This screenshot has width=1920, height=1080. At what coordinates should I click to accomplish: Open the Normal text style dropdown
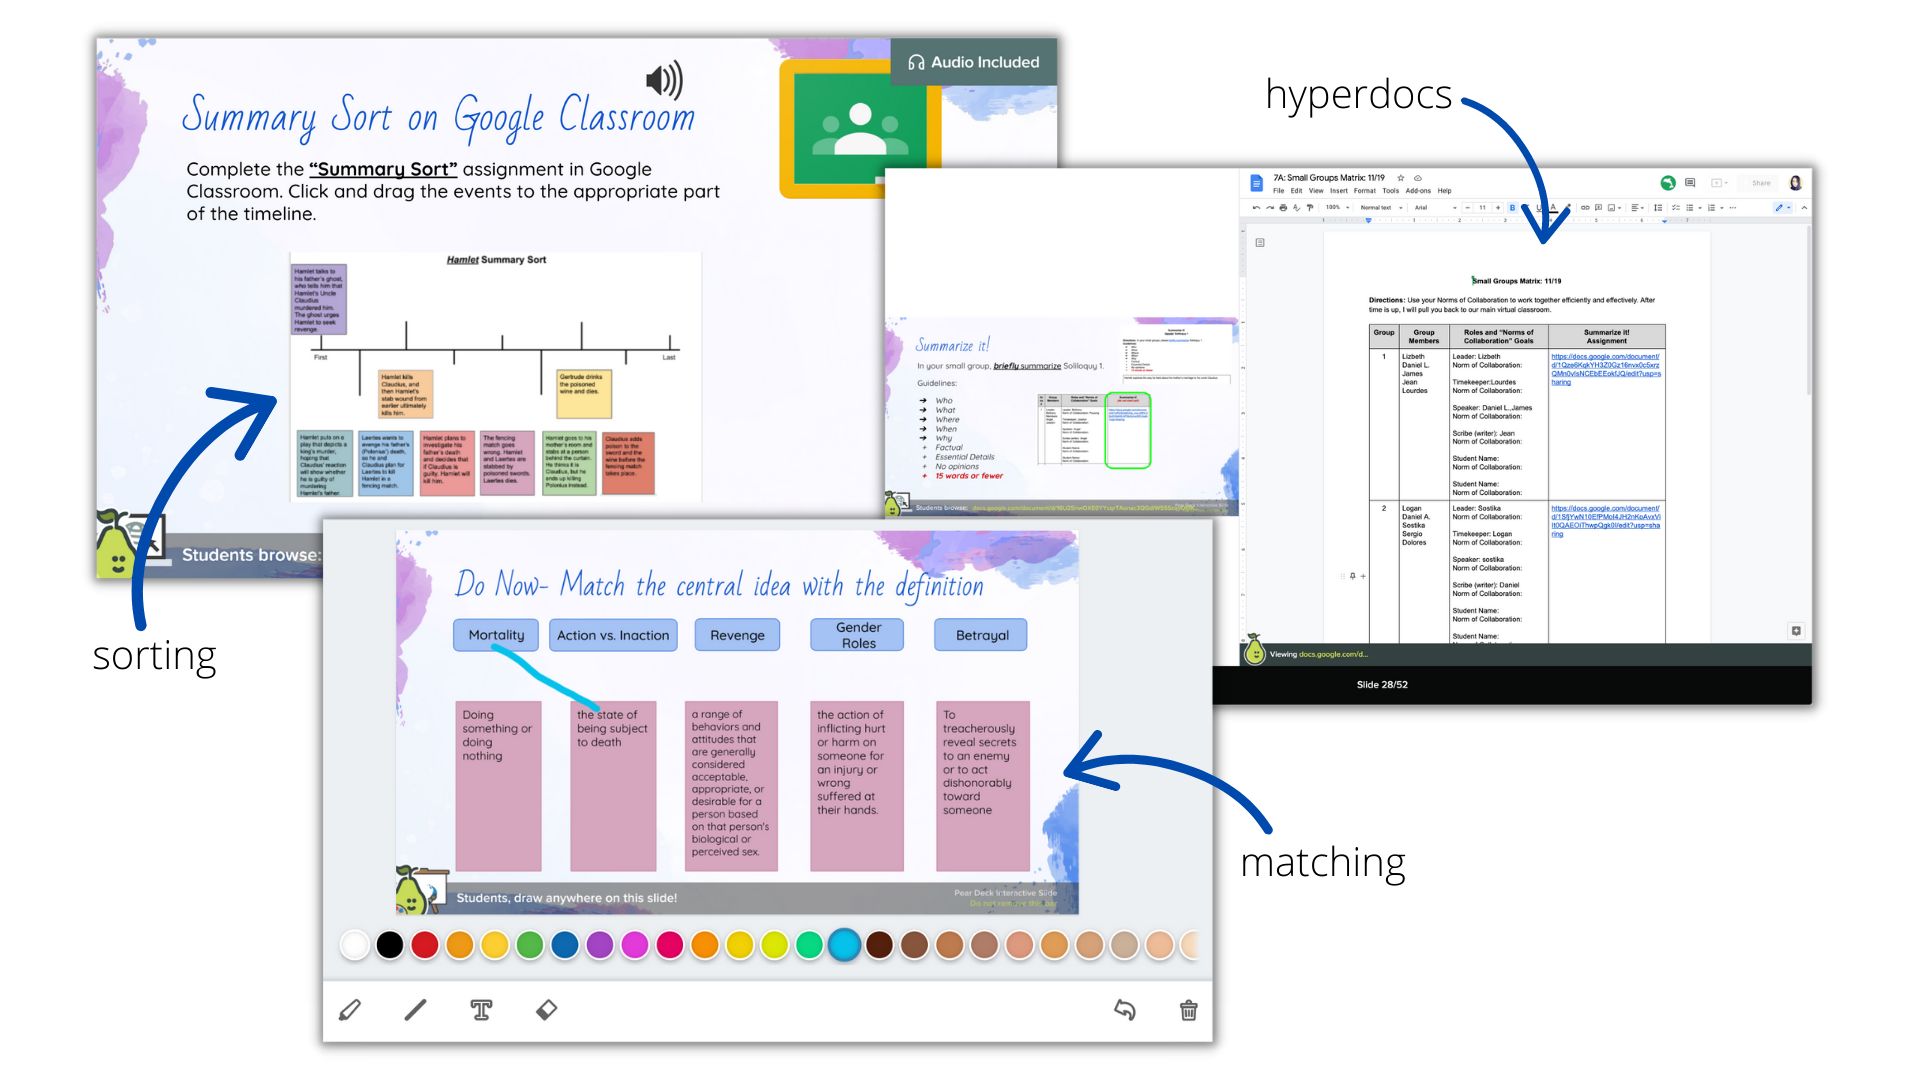1378,208
